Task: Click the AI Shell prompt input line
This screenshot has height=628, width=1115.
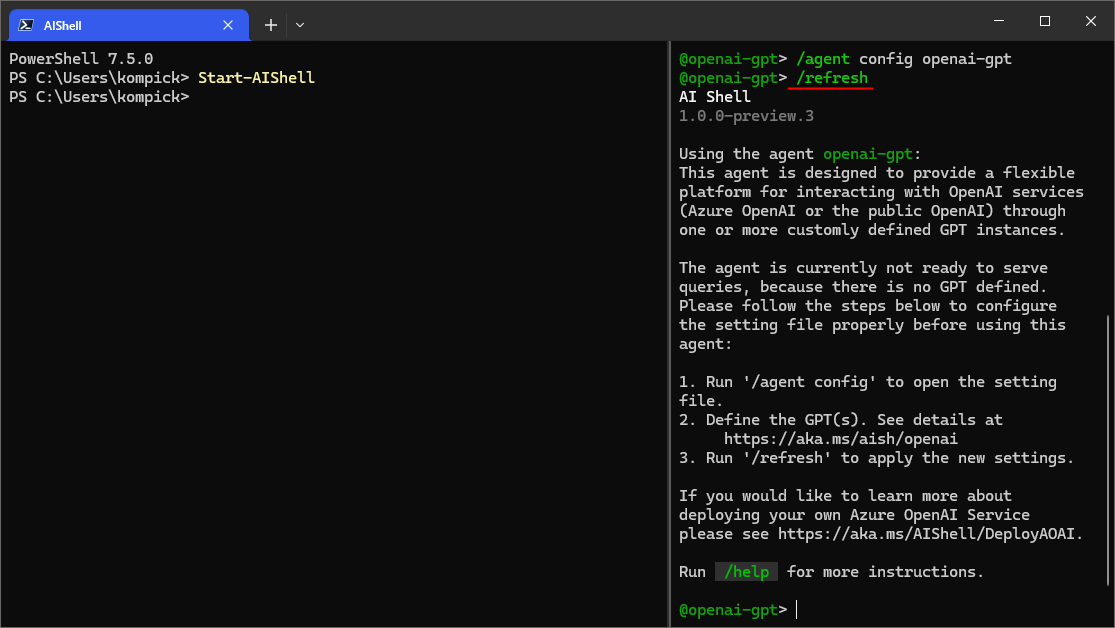Action: coord(889,610)
